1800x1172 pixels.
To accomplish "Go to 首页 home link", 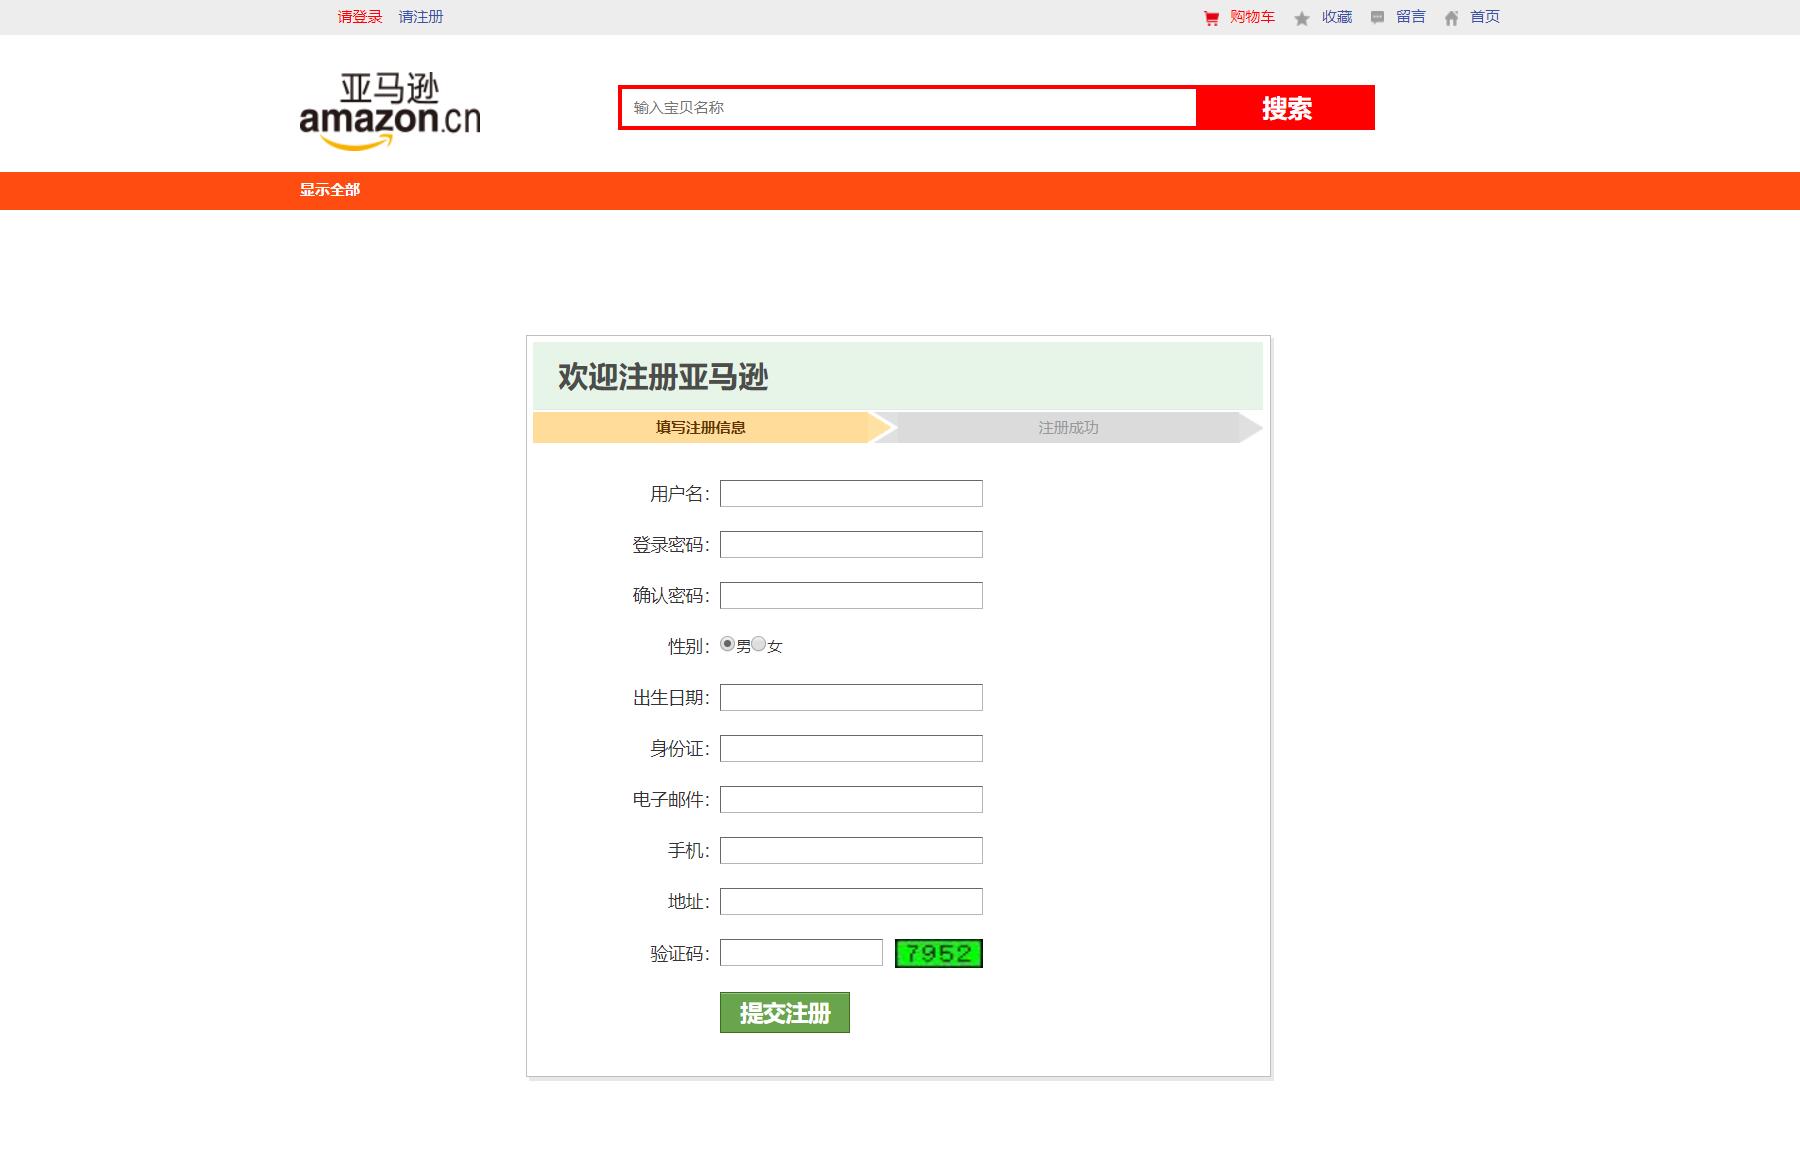I will [1485, 17].
